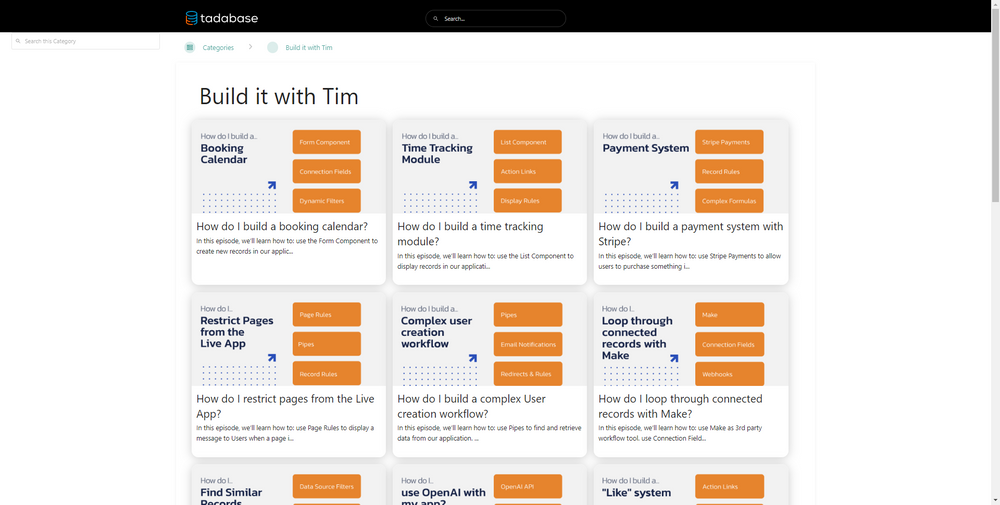The height and width of the screenshot is (505, 1000).
Task: Click the Build it with Tim page heading
Action: [x=279, y=96]
